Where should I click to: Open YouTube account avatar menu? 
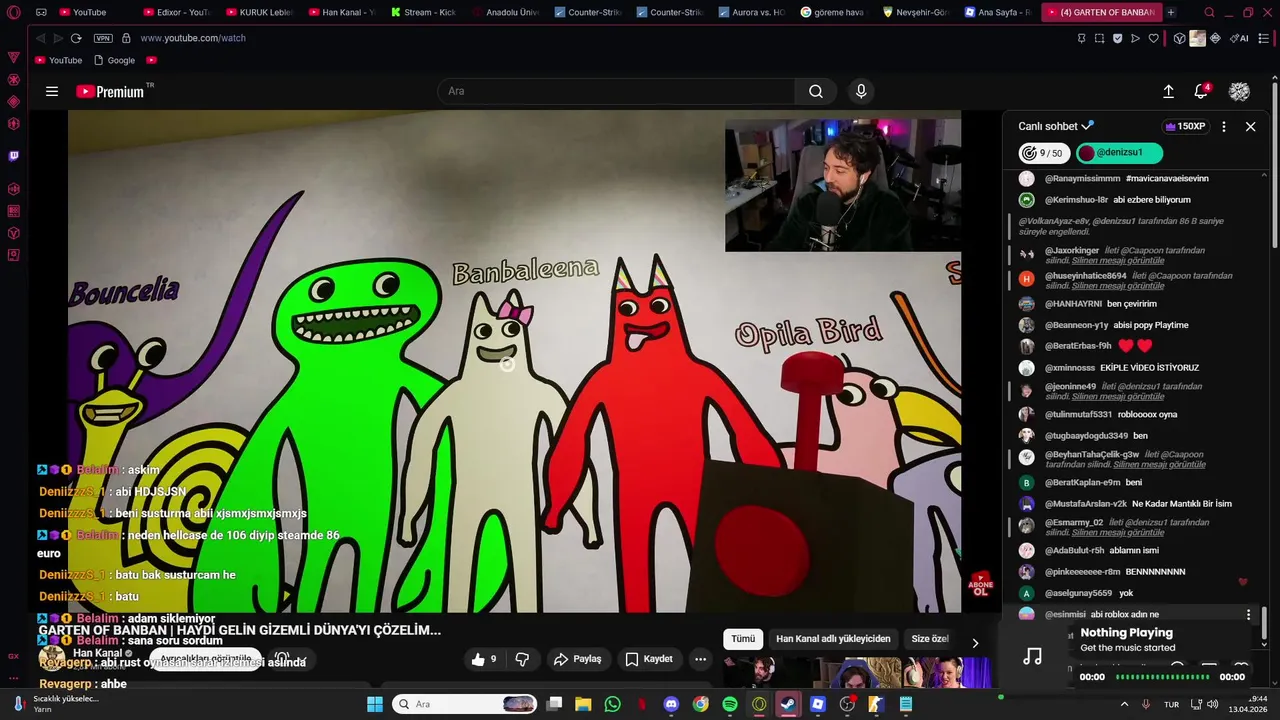(x=1239, y=91)
